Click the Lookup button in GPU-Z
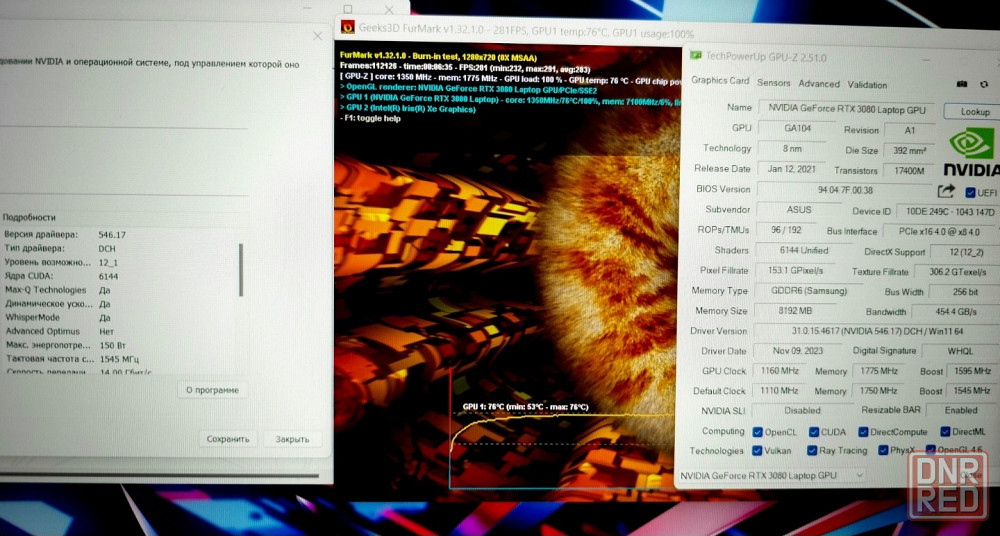This screenshot has width=1000, height=536. (974, 112)
